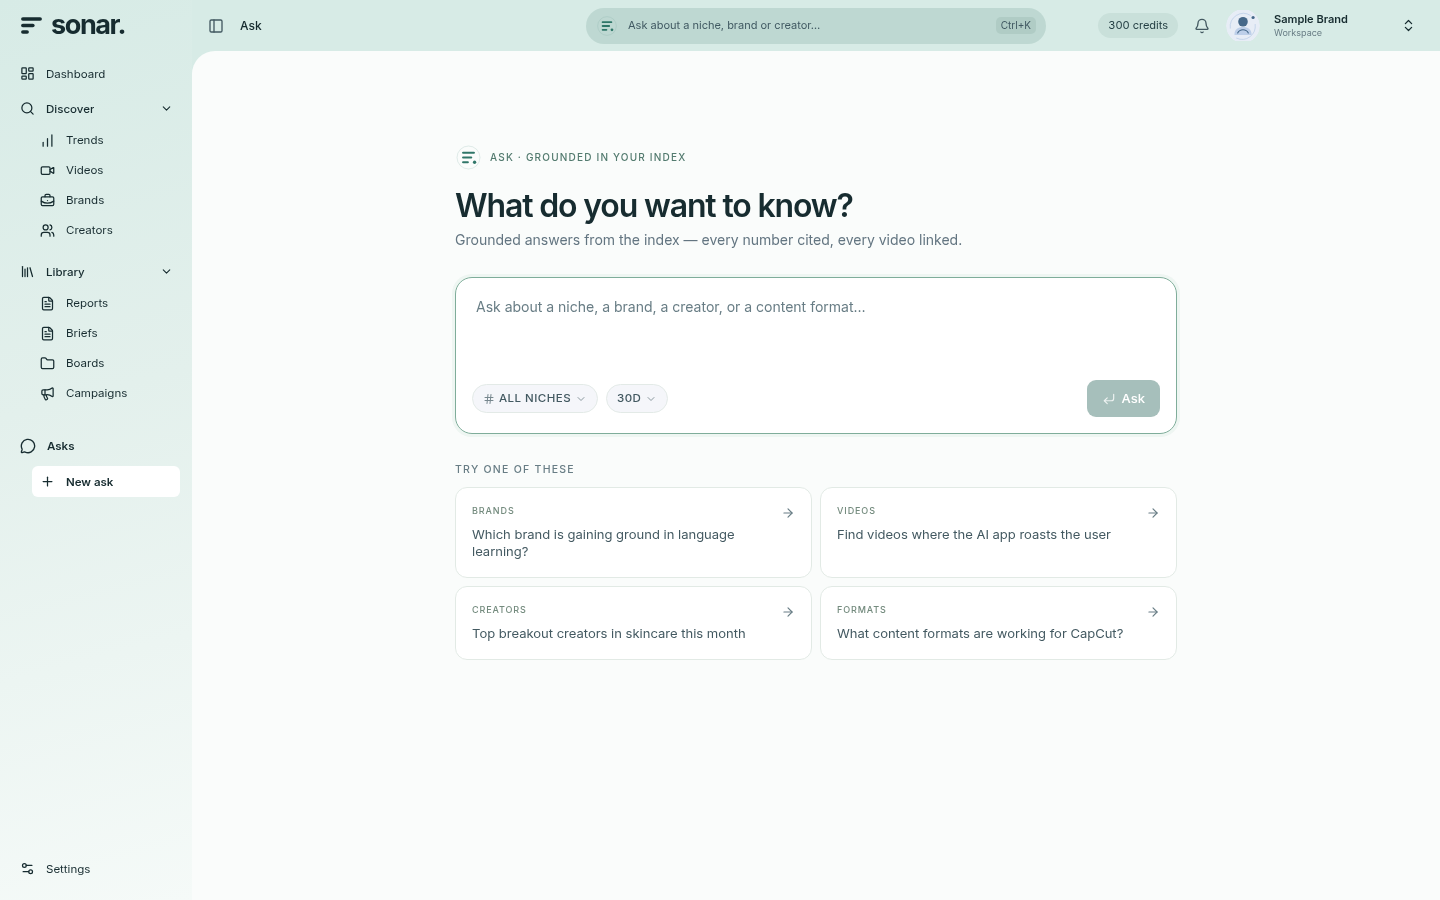Click the sonar logo
Image resolution: width=1440 pixels, height=900 pixels.
pos(73,26)
